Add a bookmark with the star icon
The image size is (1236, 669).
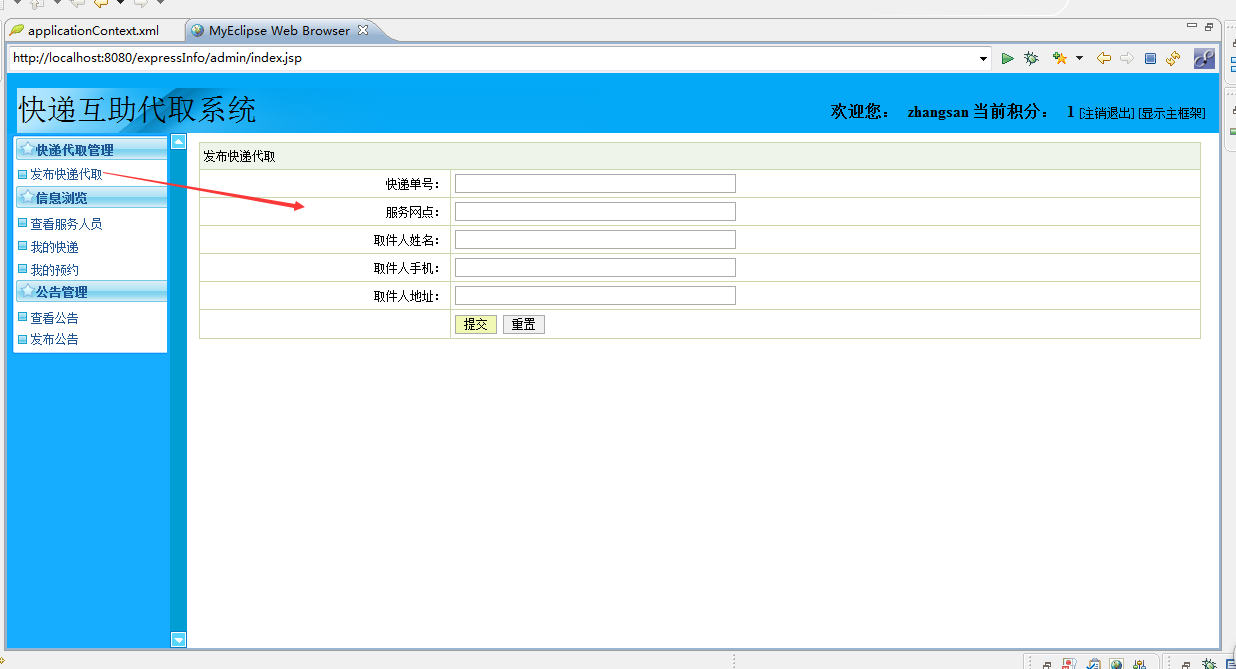coord(1060,58)
